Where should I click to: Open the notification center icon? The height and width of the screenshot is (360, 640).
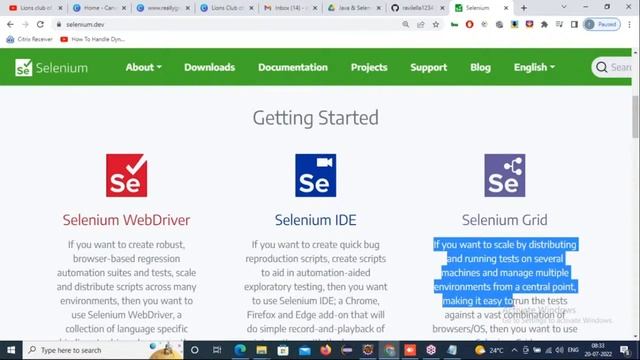(624, 350)
